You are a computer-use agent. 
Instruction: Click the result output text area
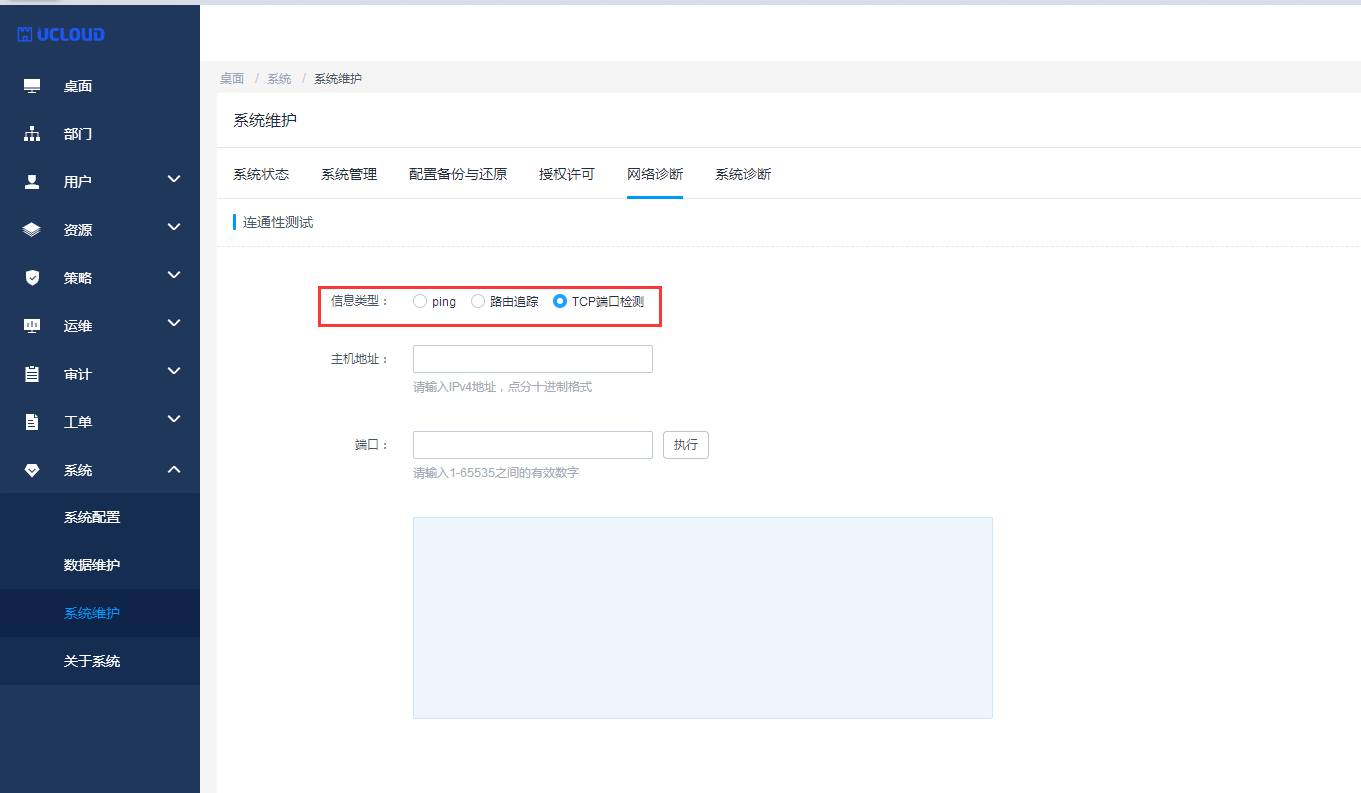(x=703, y=618)
